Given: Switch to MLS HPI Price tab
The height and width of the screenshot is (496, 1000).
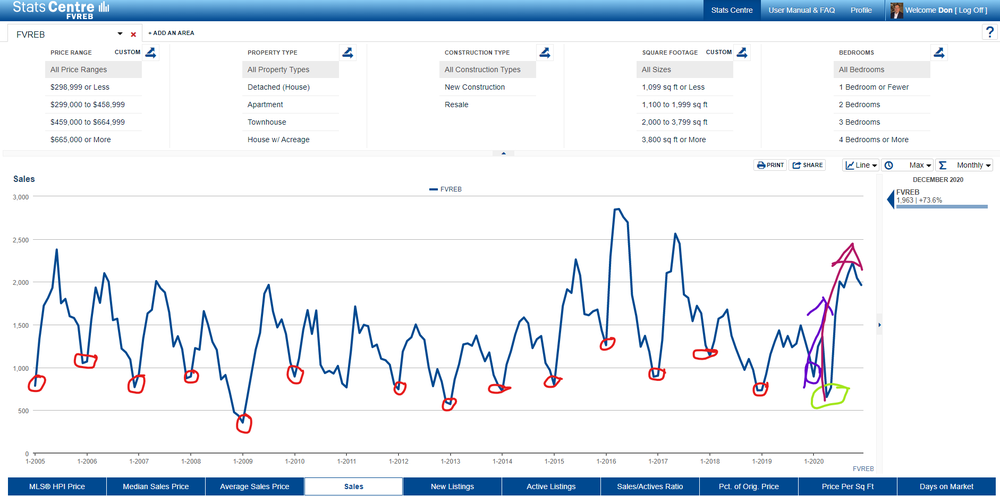Looking at the screenshot, I should tap(57, 486).
